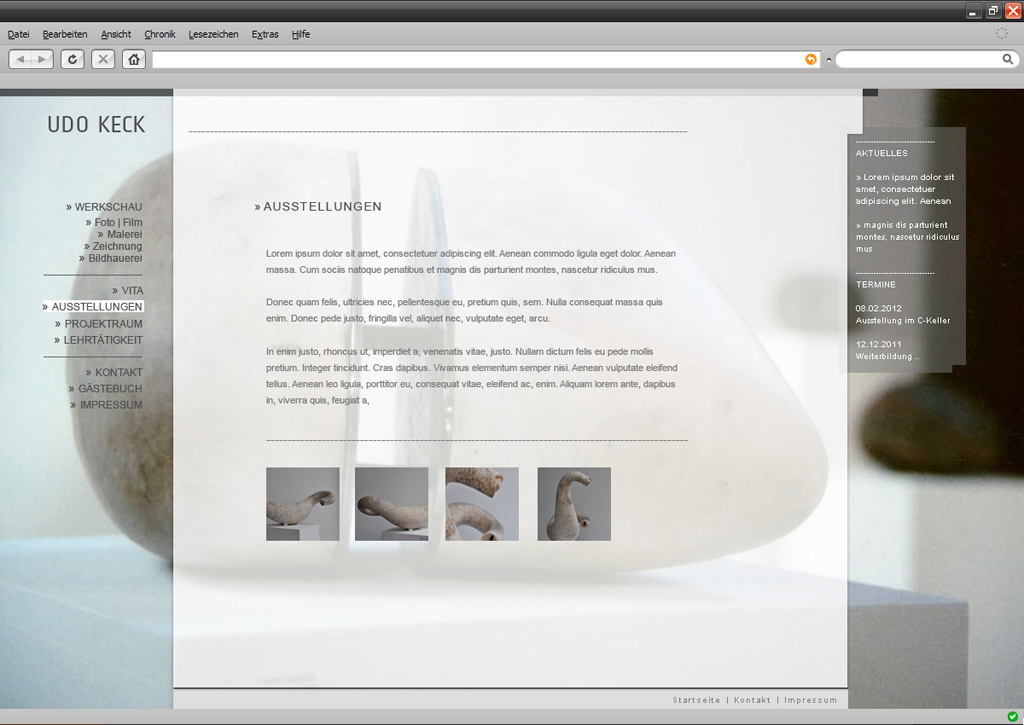Open the Extras menu
Viewport: 1024px width, 725px height.
pos(265,34)
